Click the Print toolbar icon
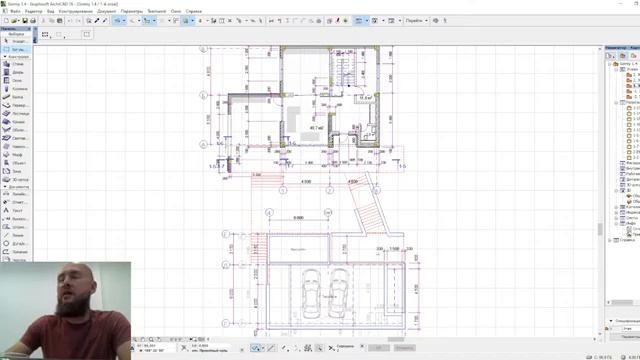640x360 pixels. click(x=33, y=20)
